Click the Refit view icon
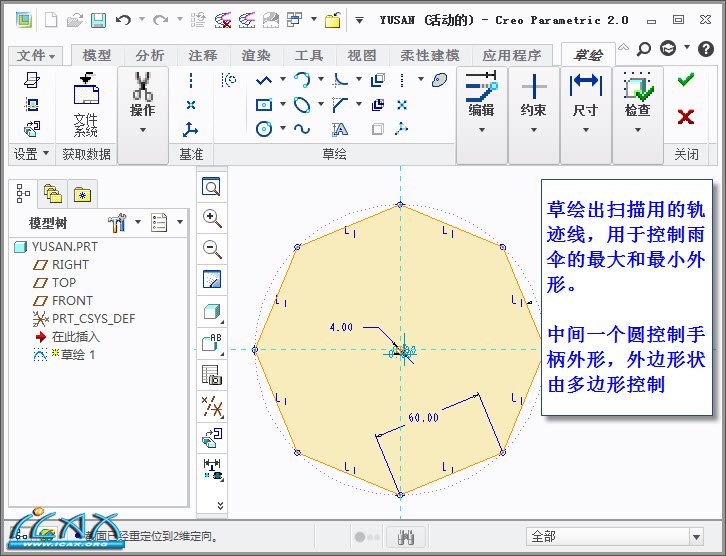Viewport: 726px width, 556px height. click(211, 187)
